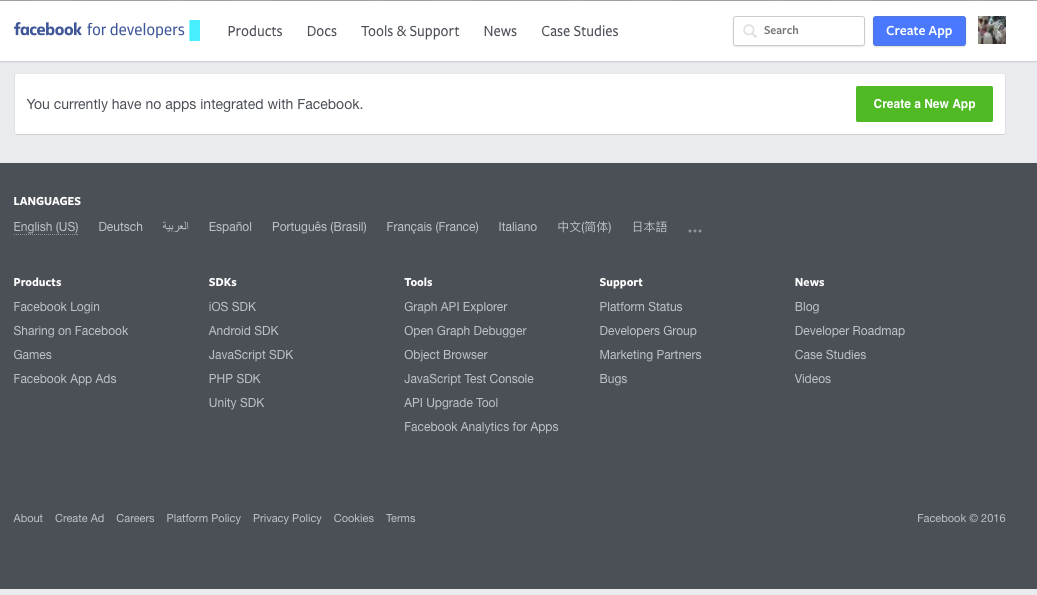Open Facebook Analytics for Apps link
The height and width of the screenshot is (595, 1037).
pos(481,427)
